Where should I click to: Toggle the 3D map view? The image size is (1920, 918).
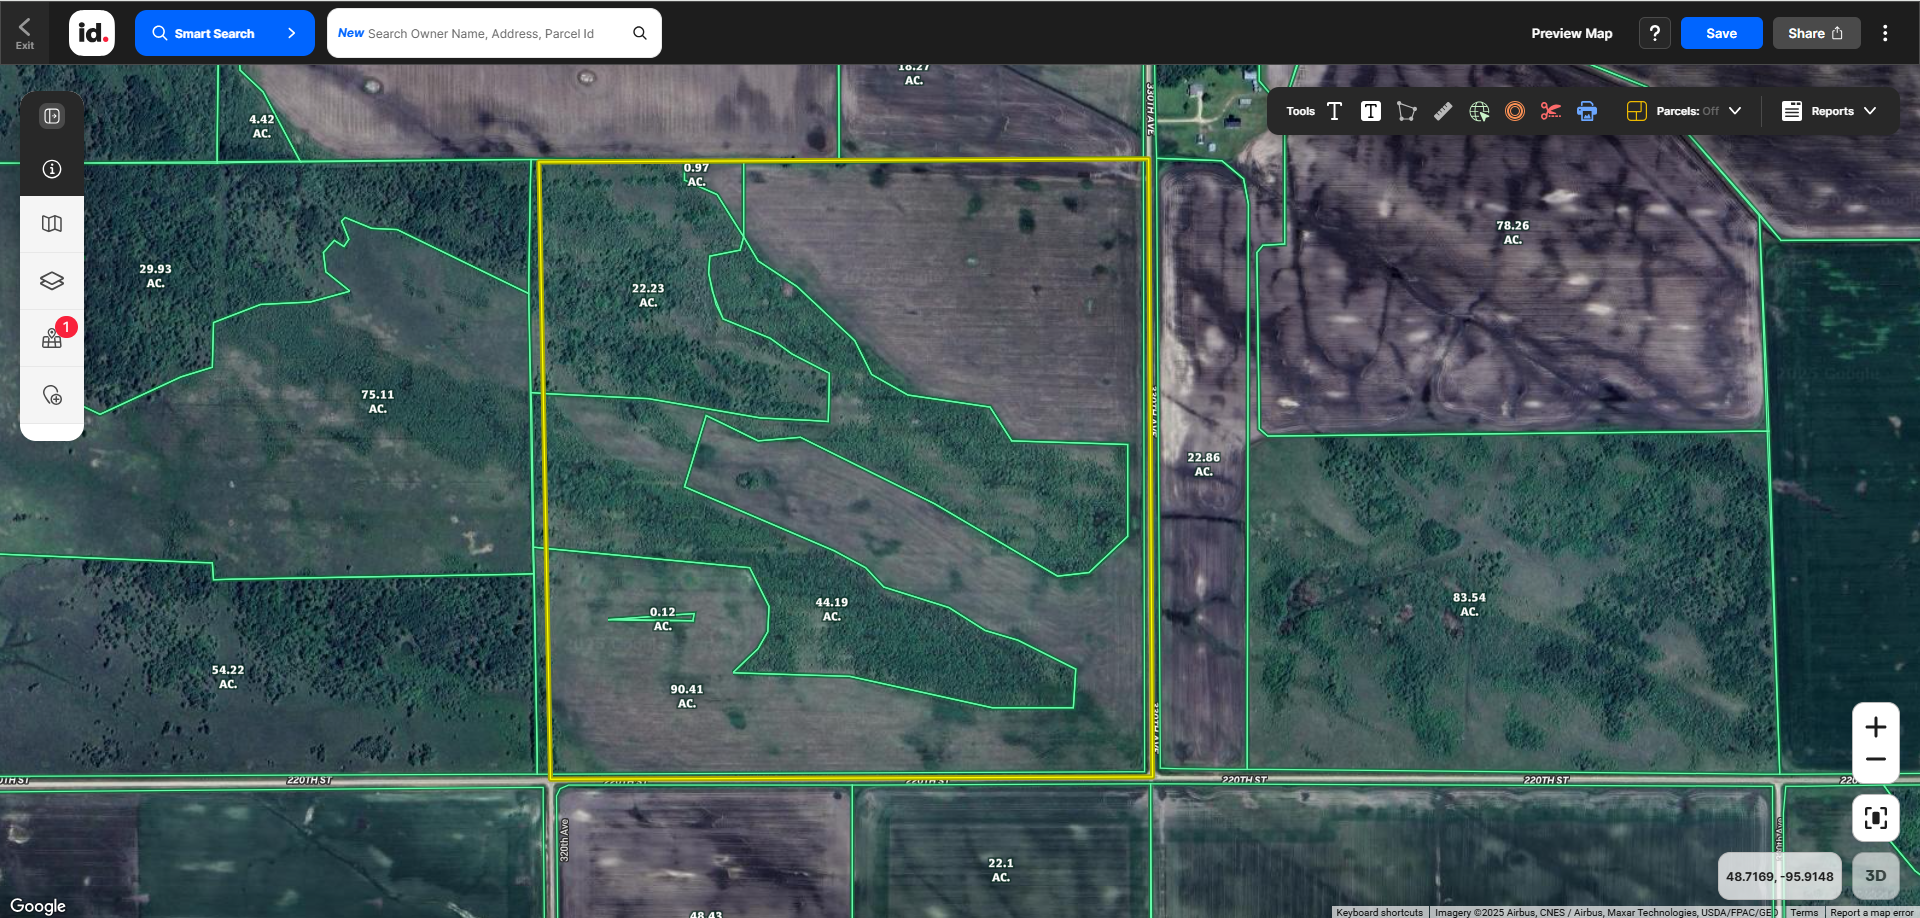pos(1875,876)
